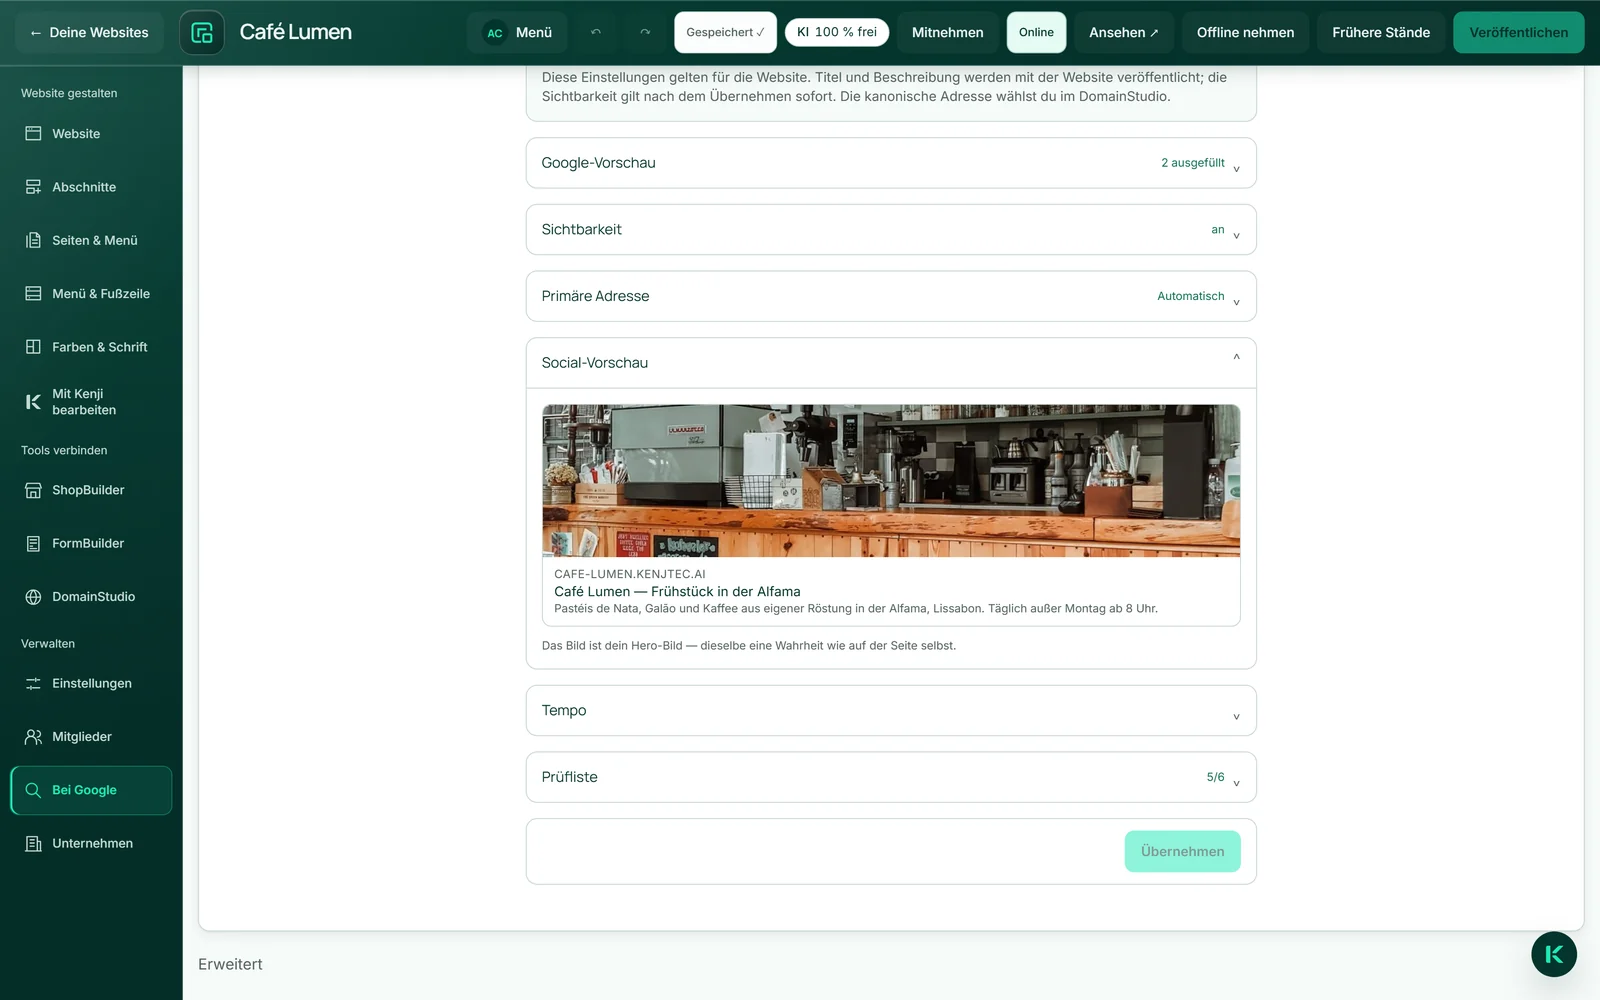This screenshot has width=1600, height=1000.
Task: Open the AC Menü button
Action: pyautogui.click(x=517, y=32)
